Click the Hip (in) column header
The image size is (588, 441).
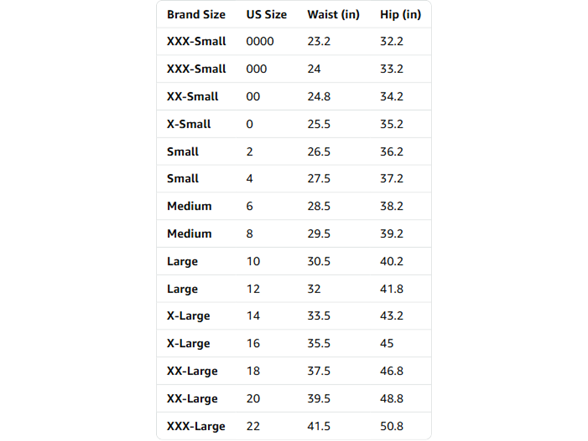(x=400, y=15)
